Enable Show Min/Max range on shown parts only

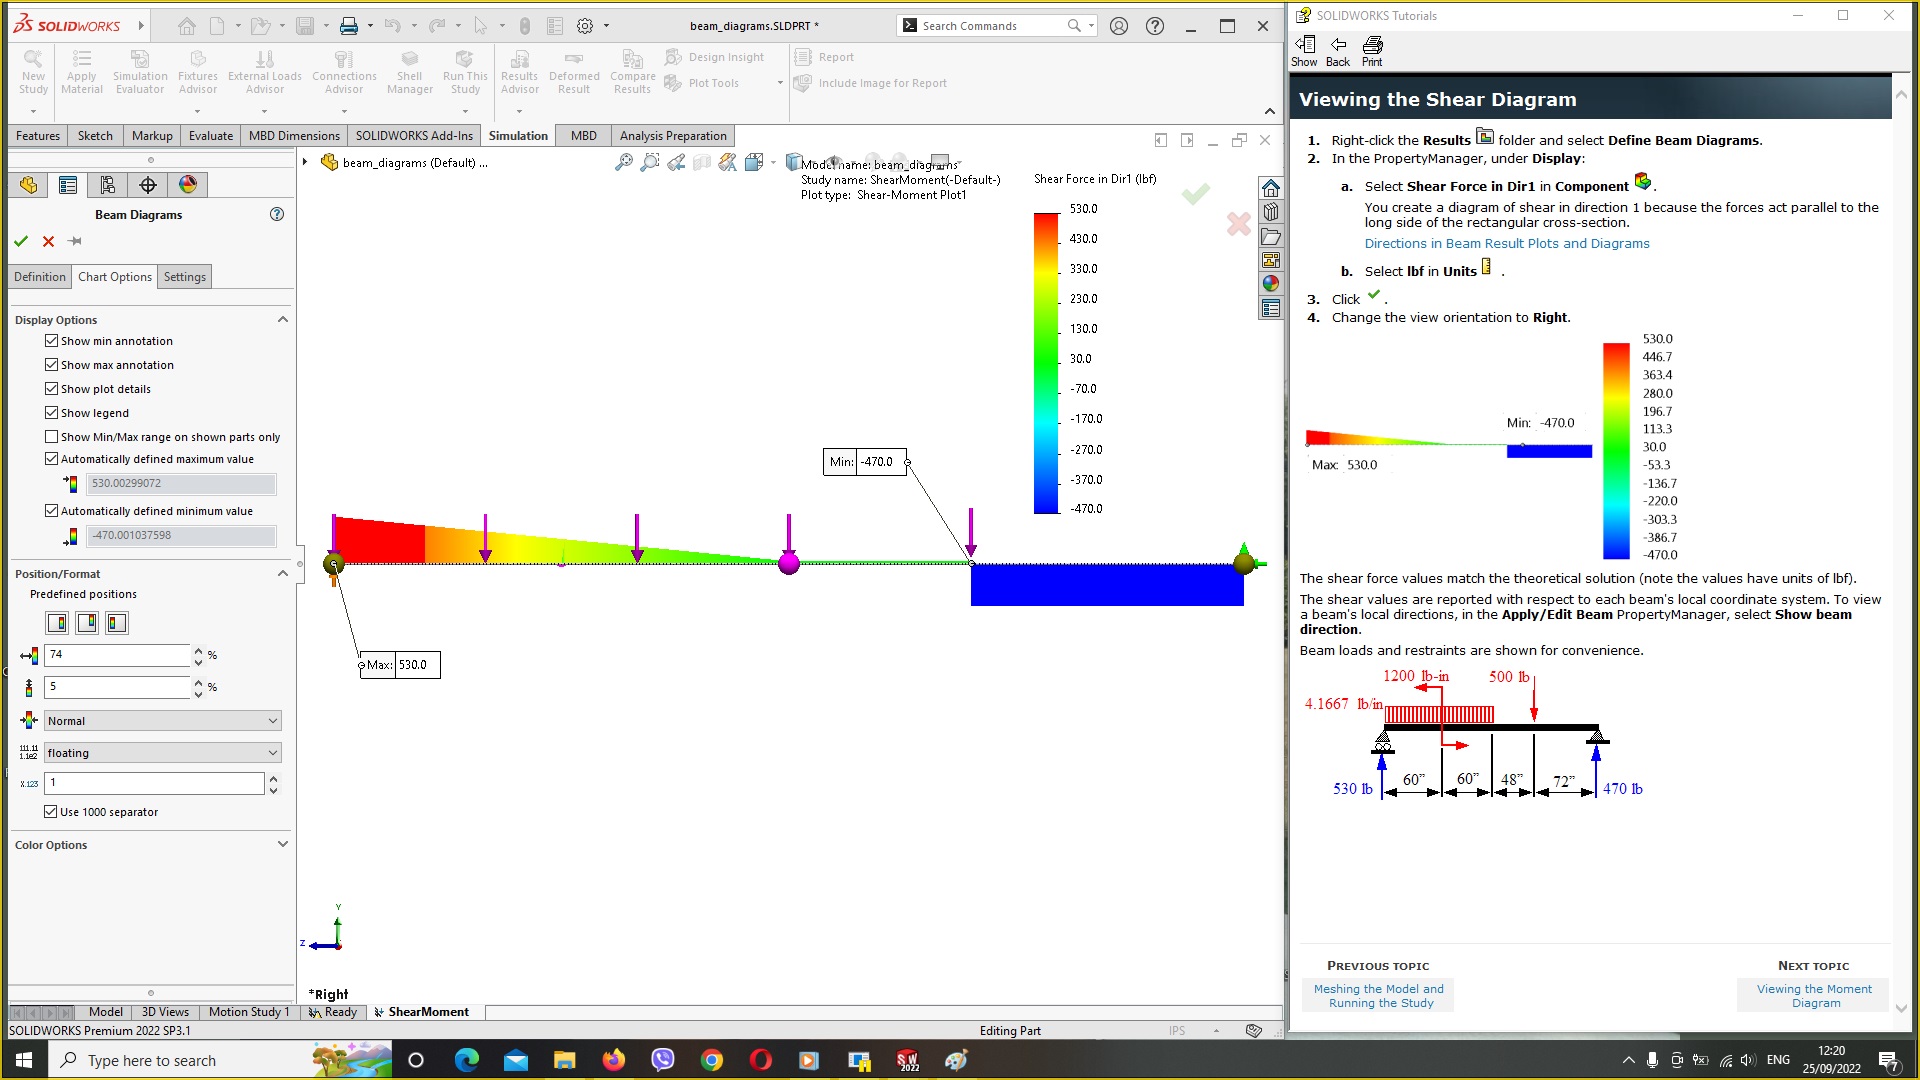coord(51,437)
